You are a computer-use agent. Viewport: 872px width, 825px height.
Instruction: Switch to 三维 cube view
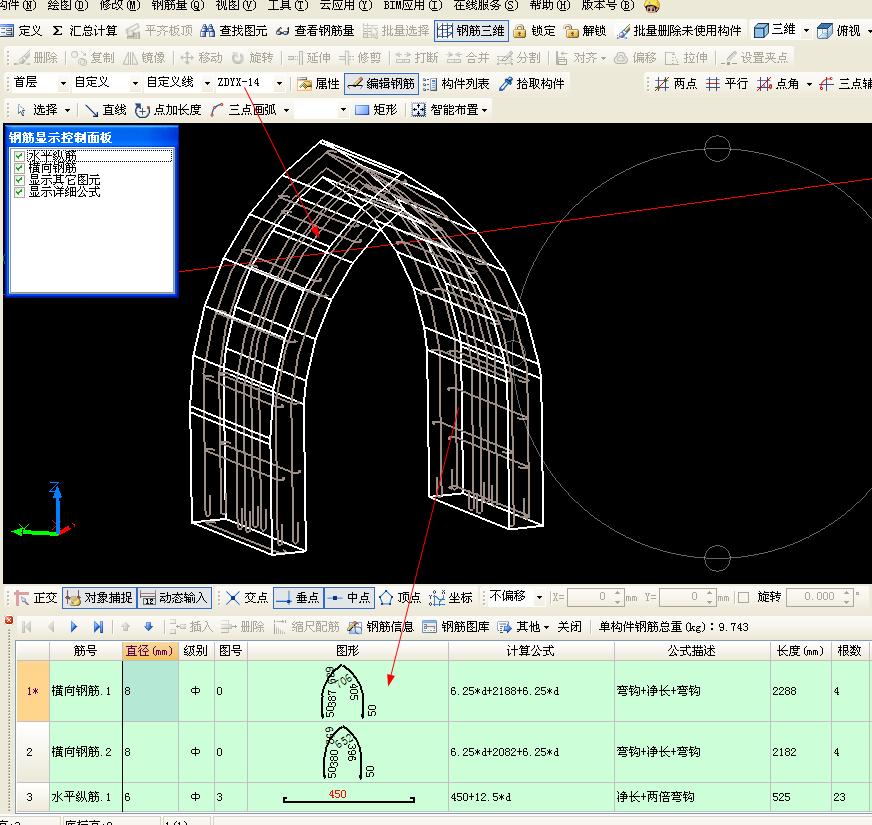tap(761, 31)
